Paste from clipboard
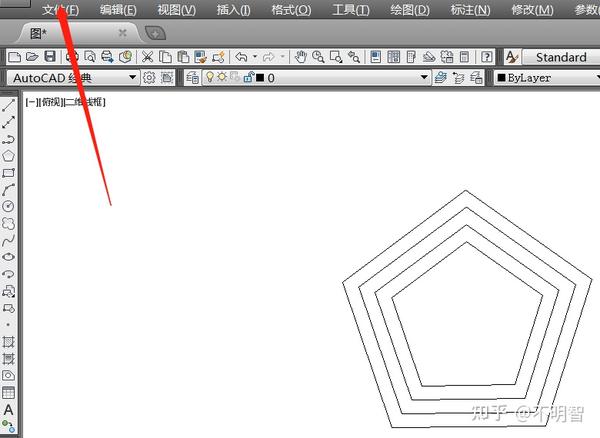 click(x=183, y=57)
